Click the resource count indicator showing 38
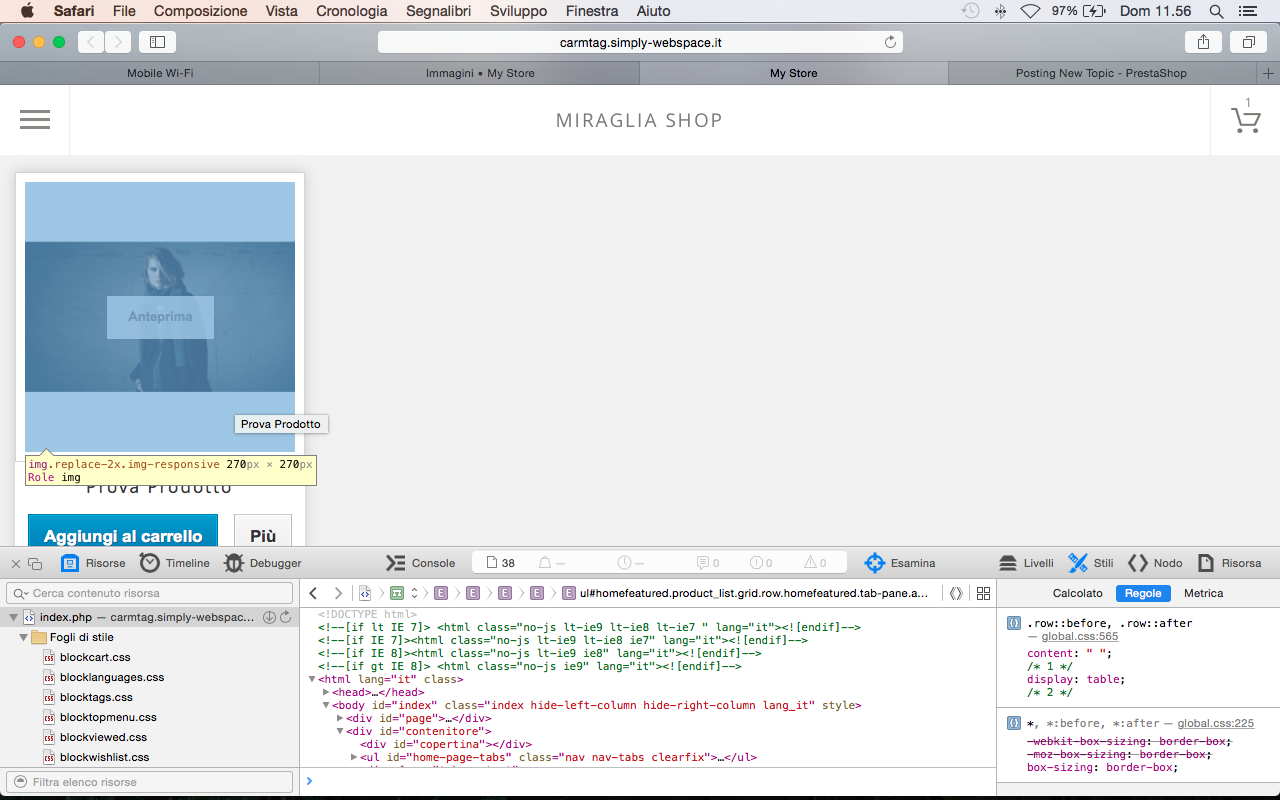This screenshot has width=1280, height=800. 500,563
